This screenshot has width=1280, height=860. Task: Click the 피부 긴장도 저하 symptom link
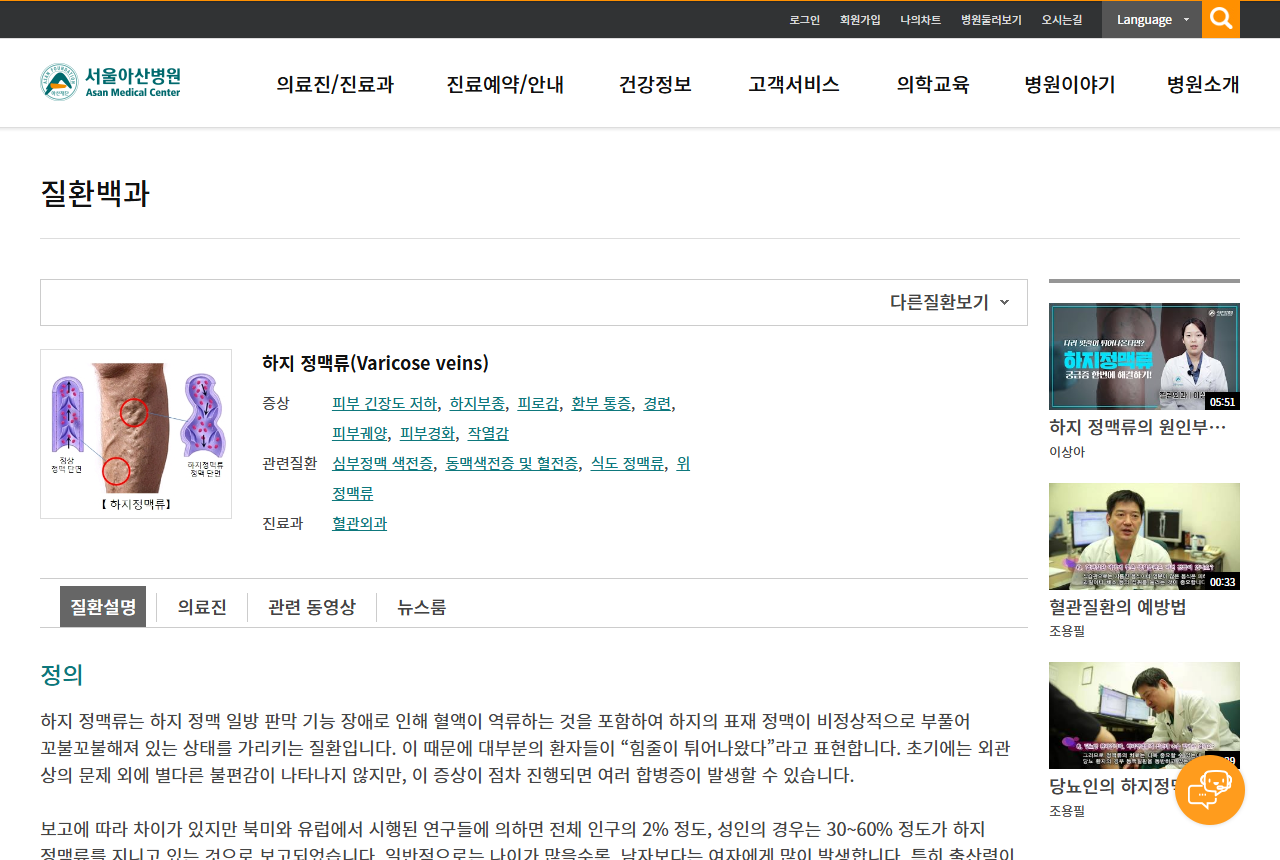385,404
